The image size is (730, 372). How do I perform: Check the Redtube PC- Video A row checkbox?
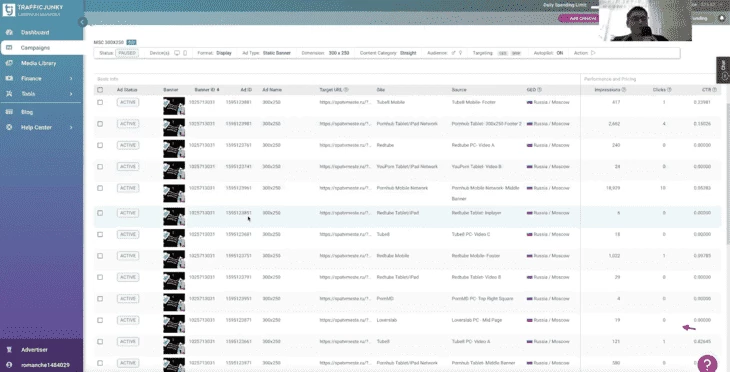coord(100,145)
